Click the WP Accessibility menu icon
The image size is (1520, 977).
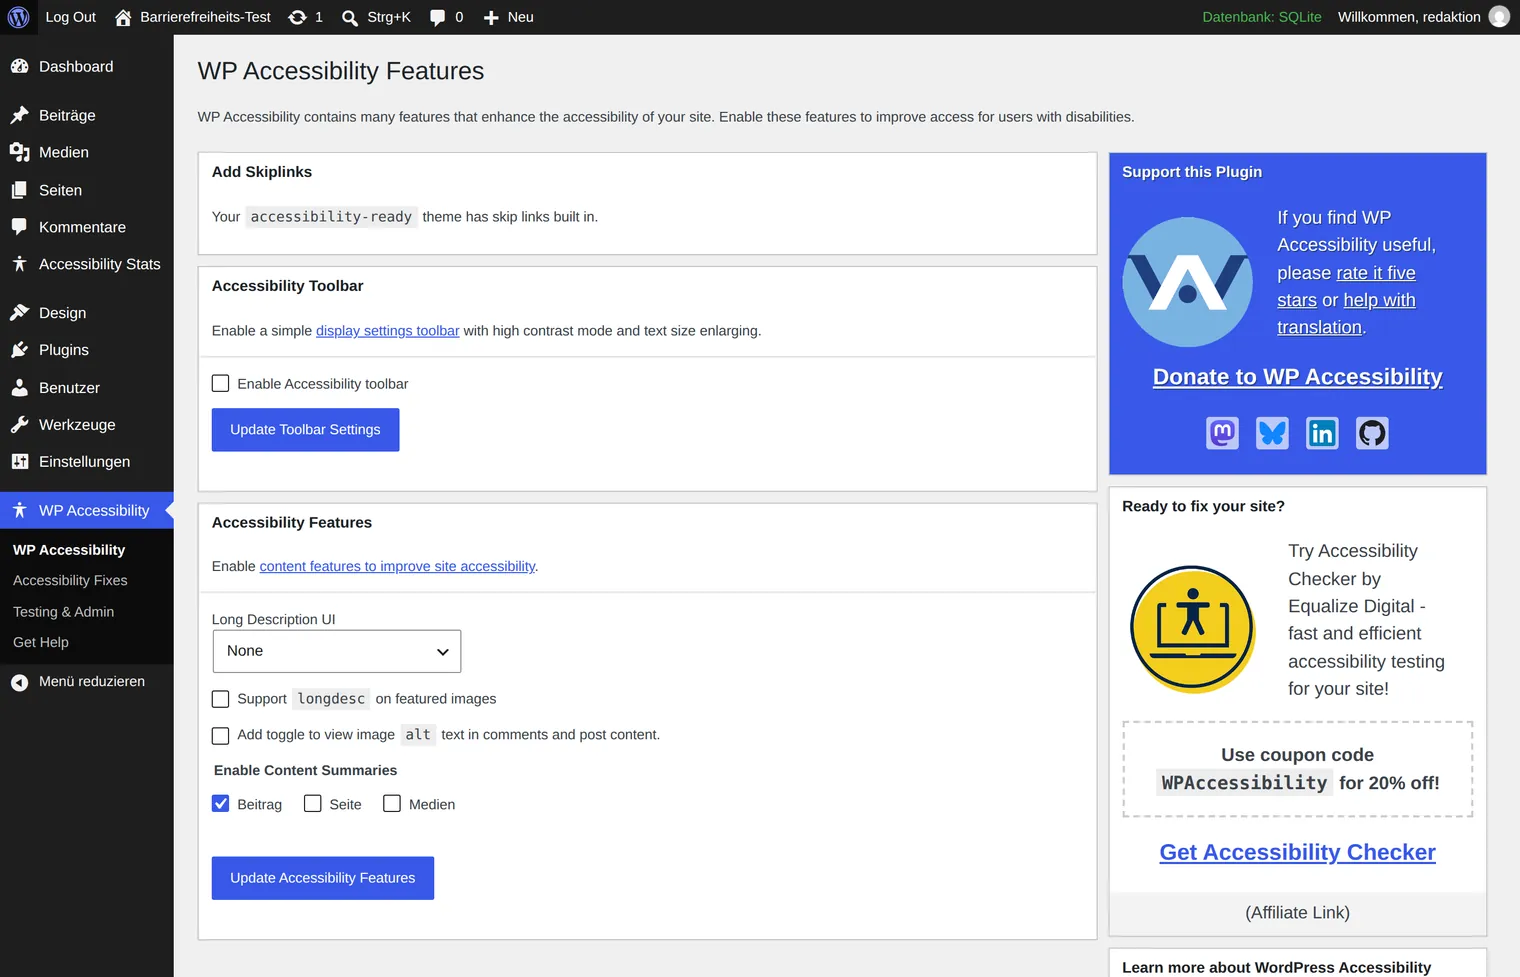point(19,511)
